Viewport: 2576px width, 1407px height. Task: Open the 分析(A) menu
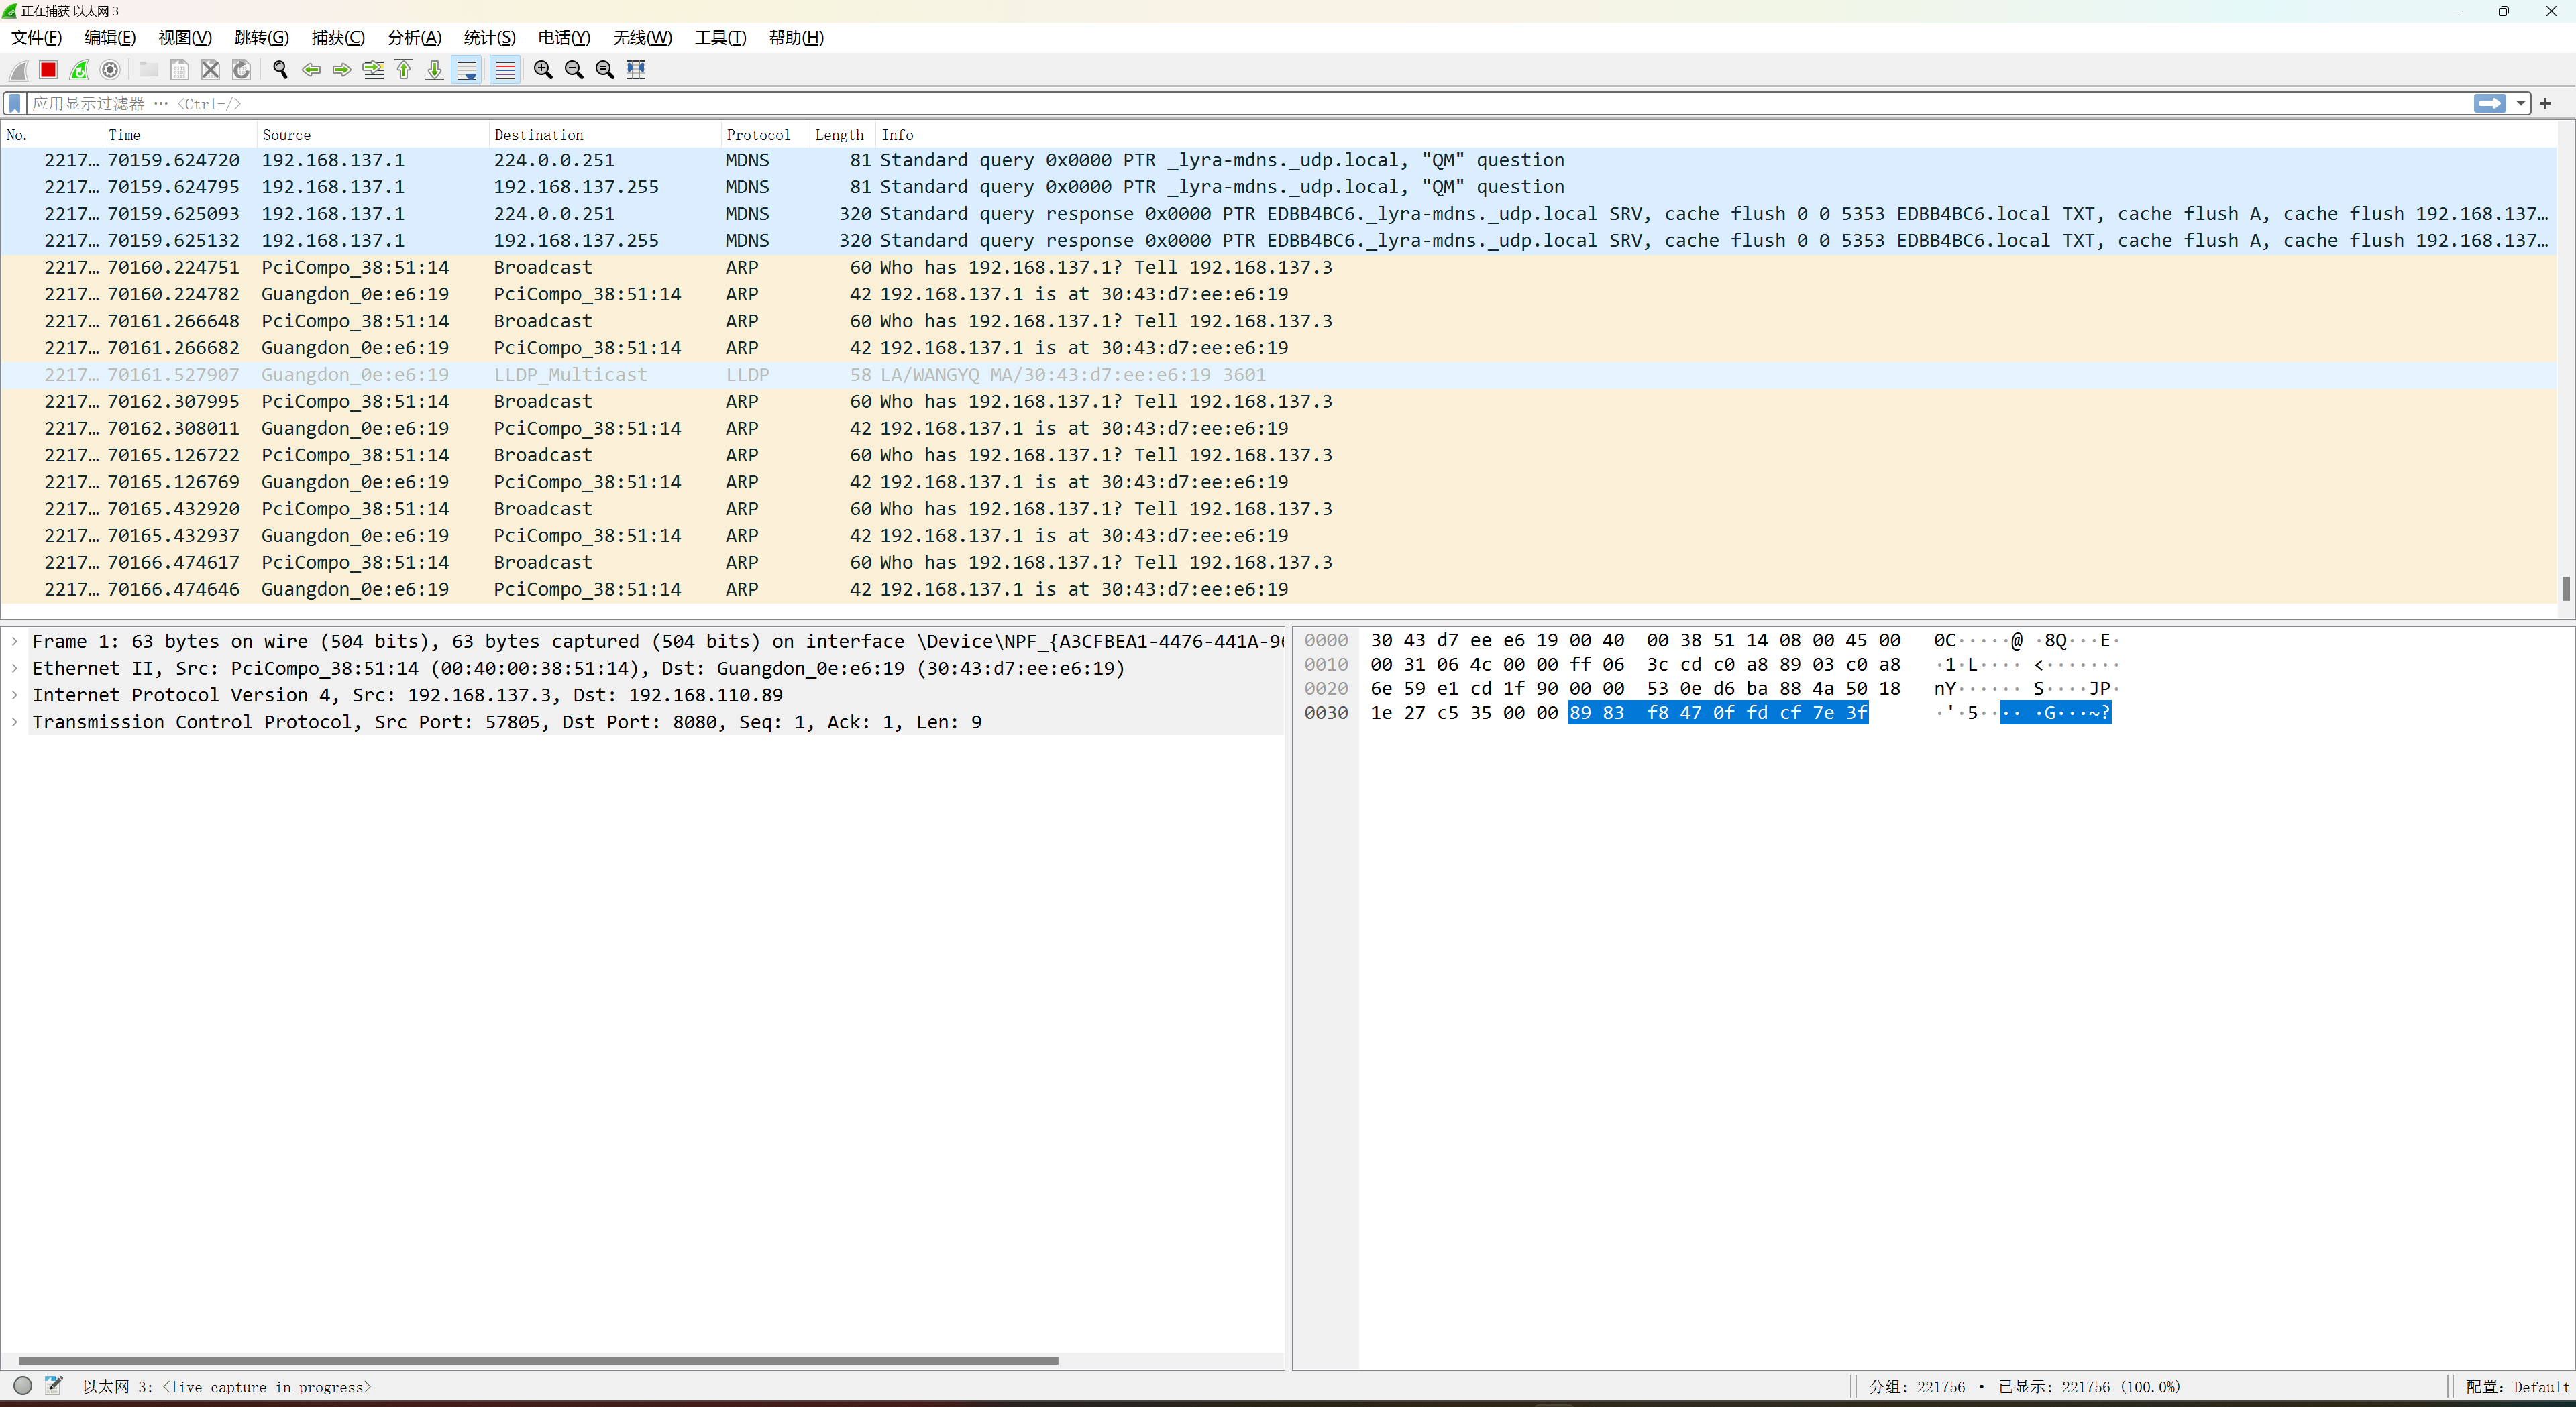[414, 37]
